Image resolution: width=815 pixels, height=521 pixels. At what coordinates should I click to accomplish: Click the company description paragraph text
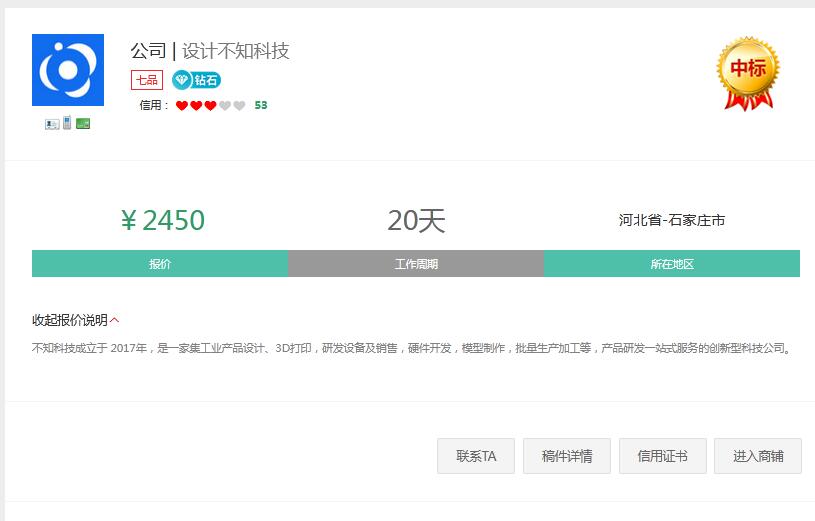[x=412, y=348]
